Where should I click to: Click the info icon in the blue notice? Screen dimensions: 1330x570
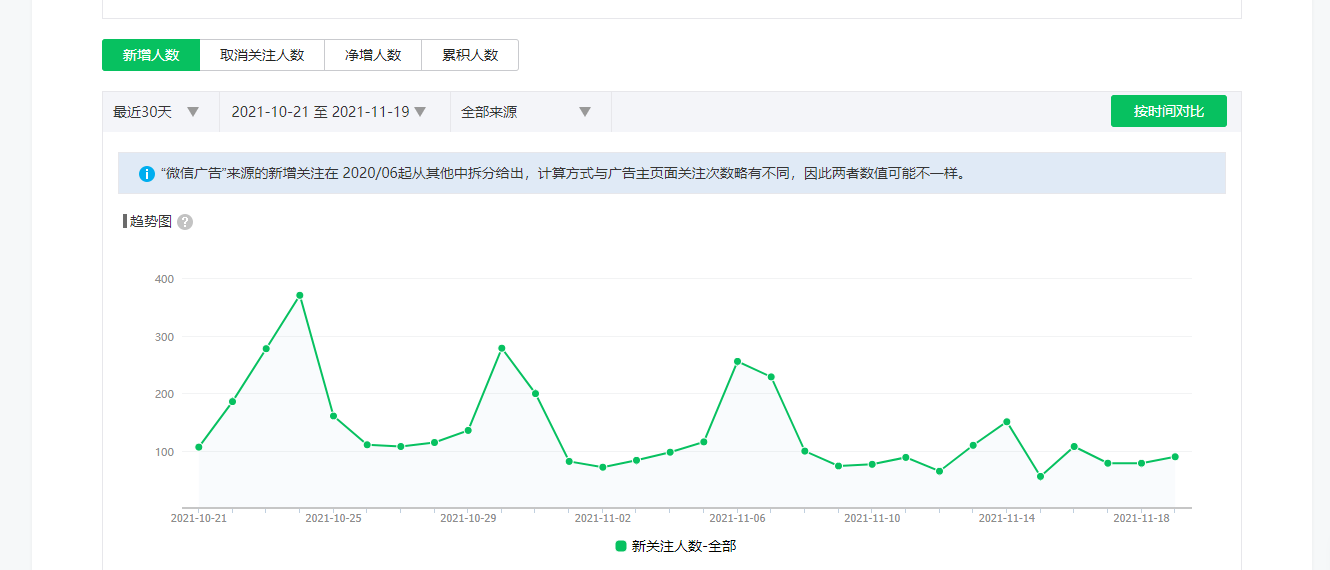147,174
